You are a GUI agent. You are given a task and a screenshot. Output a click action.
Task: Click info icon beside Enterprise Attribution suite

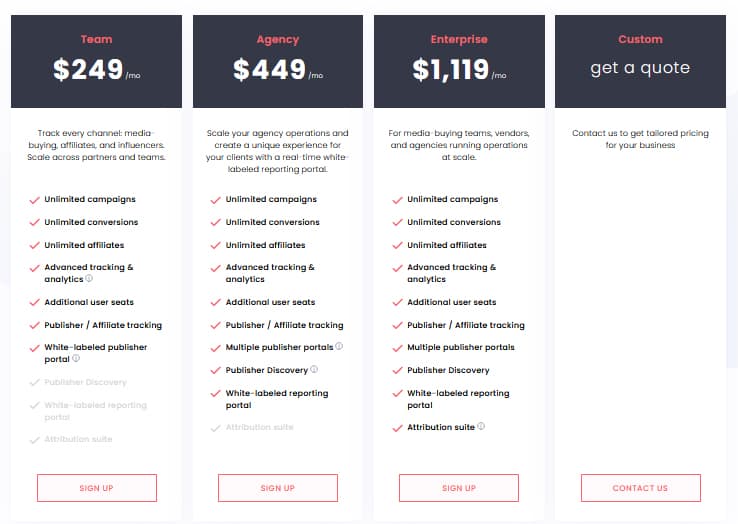click(x=481, y=426)
